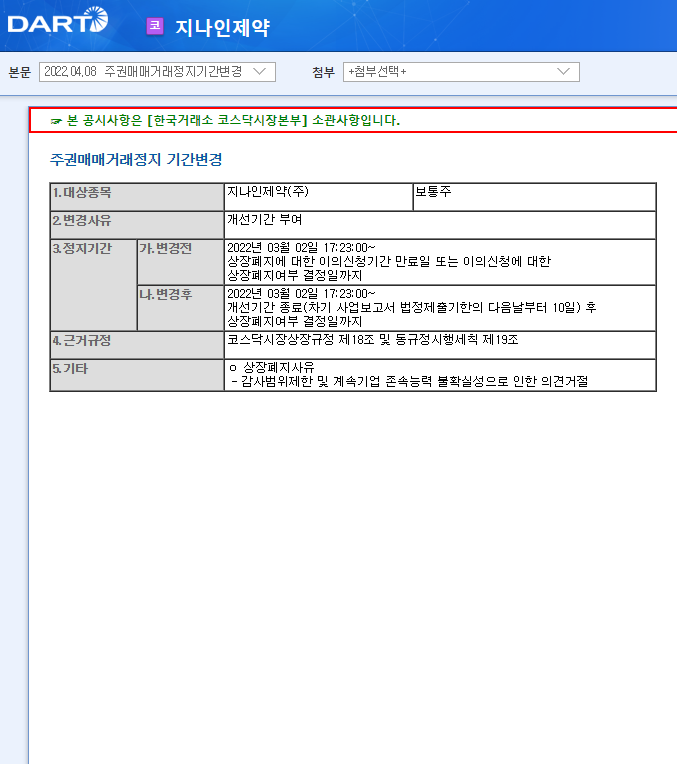Click the 개선기간 종료 line in 변경후

[x=412, y=307]
